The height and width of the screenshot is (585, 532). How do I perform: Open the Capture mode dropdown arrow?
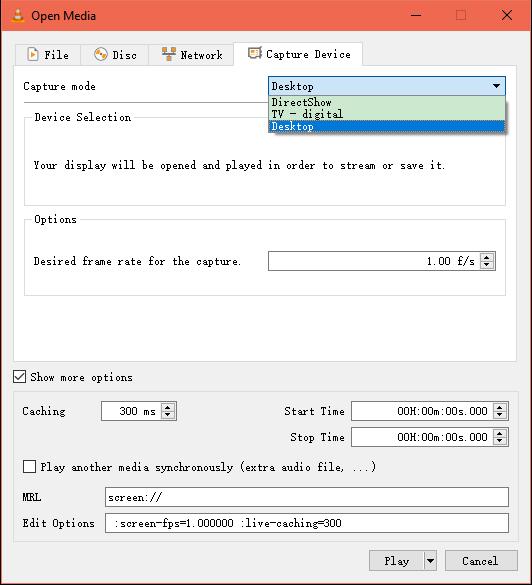pos(496,86)
